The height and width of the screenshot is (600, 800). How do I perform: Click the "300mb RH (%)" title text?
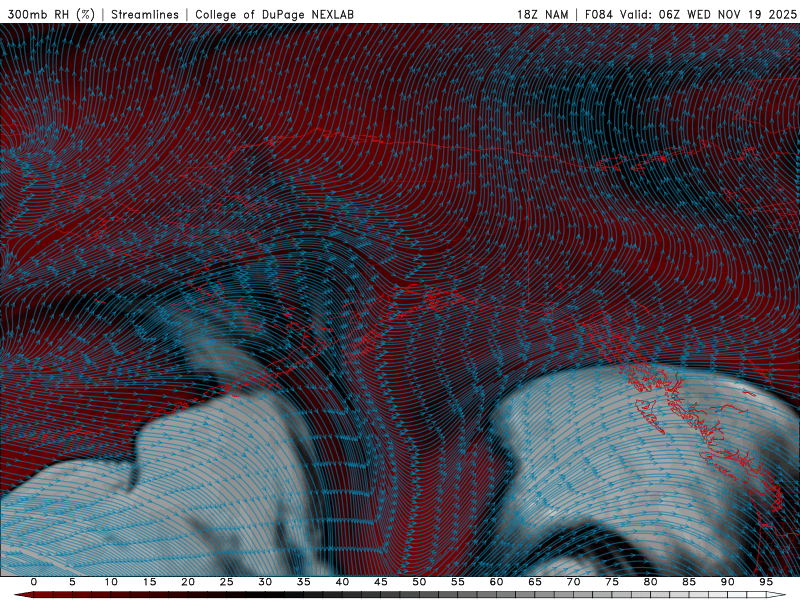coord(51,14)
